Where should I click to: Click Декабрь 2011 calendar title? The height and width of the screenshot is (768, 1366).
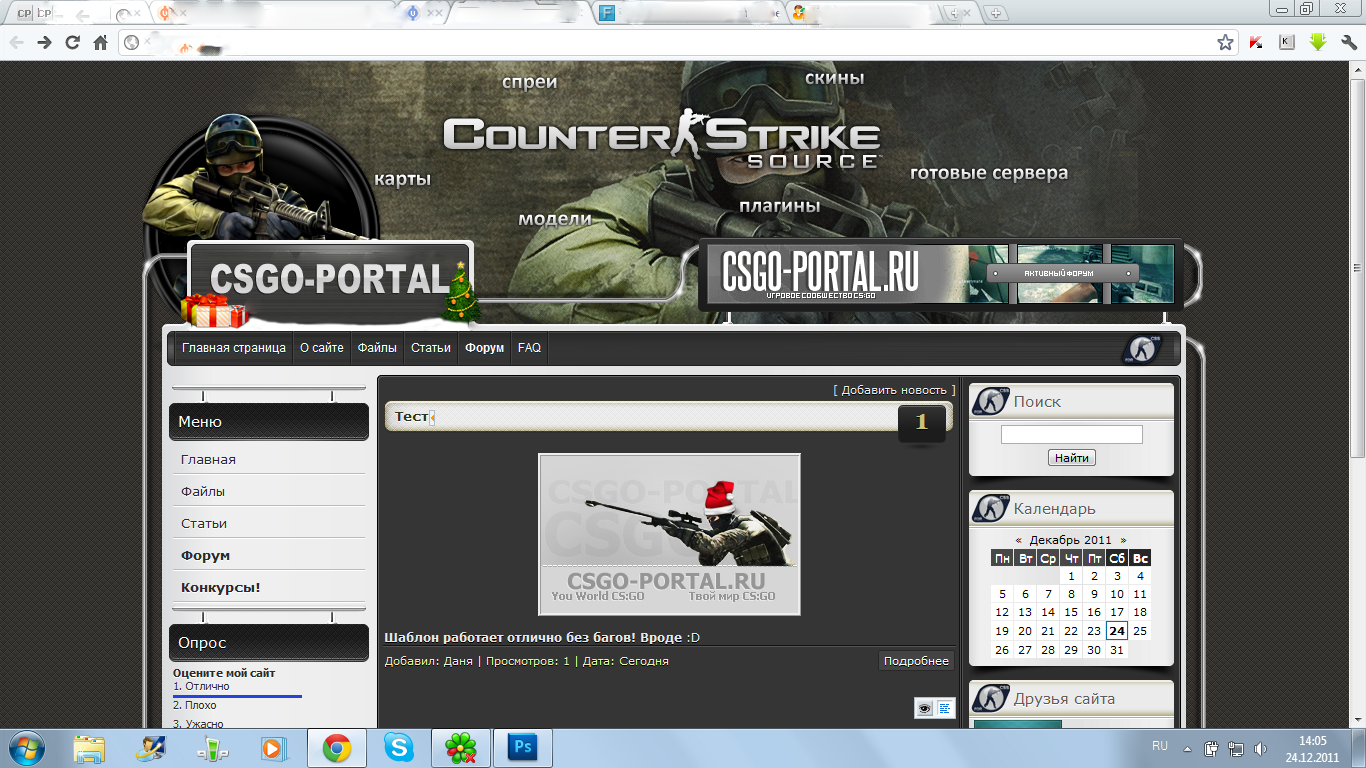point(1070,540)
